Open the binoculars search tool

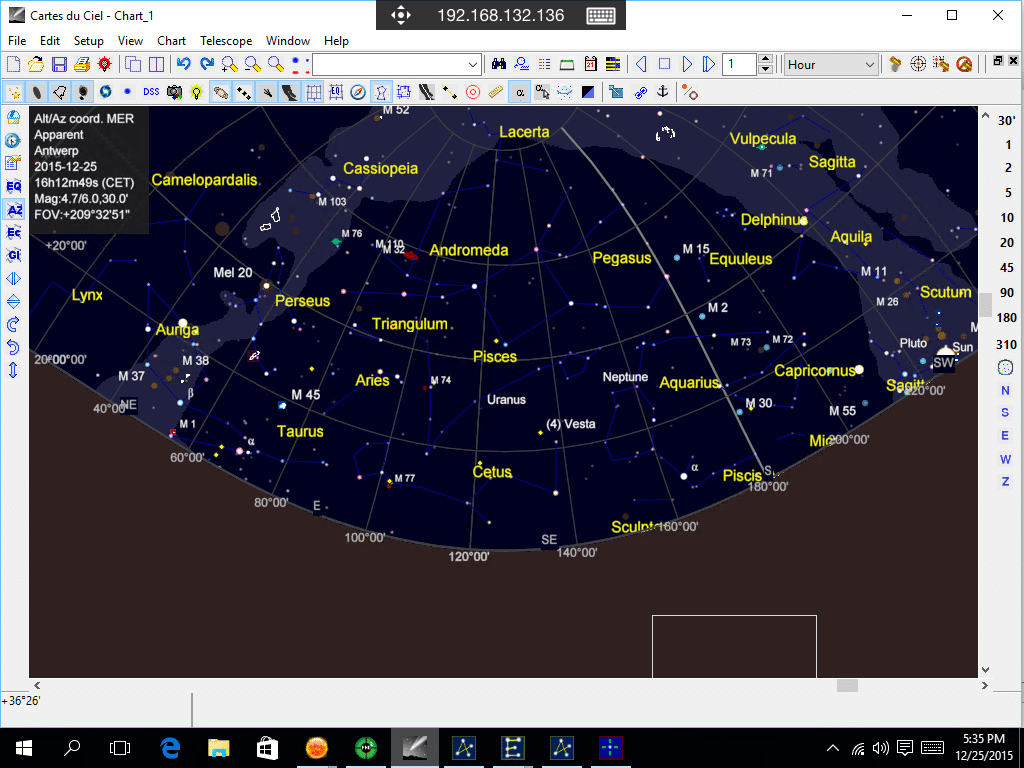[x=500, y=64]
